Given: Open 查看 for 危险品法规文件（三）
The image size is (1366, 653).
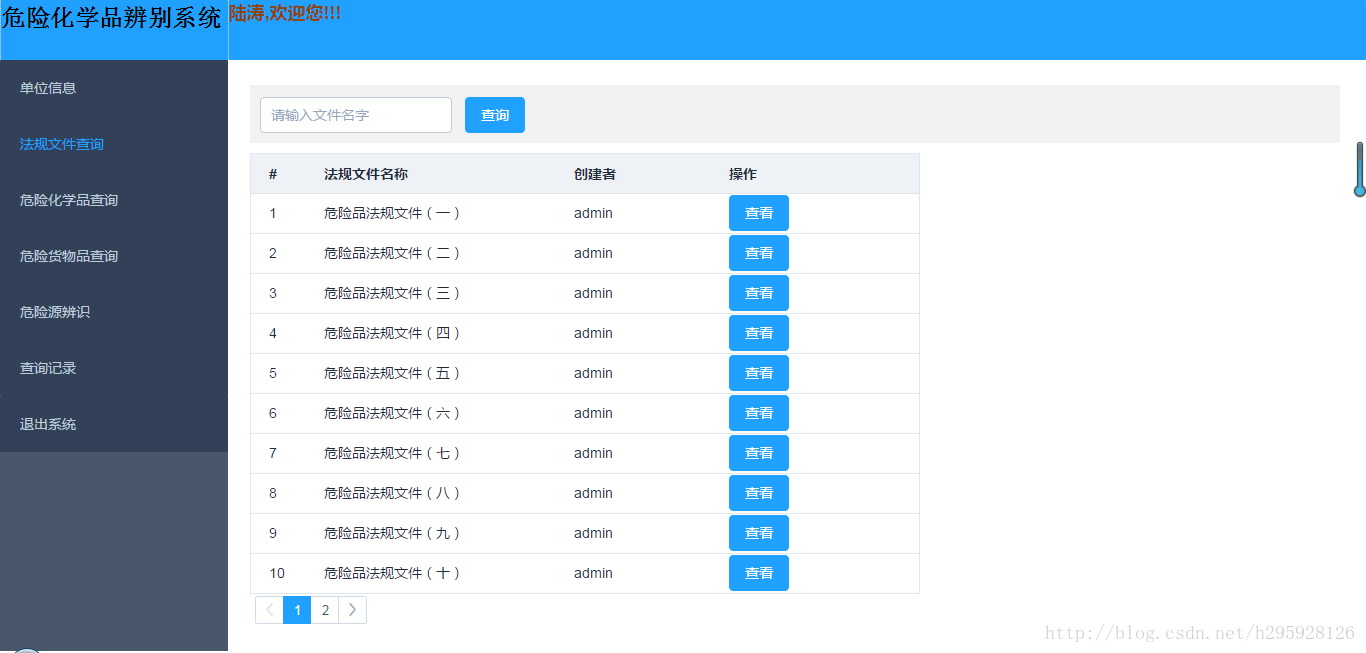Looking at the screenshot, I should point(759,293).
